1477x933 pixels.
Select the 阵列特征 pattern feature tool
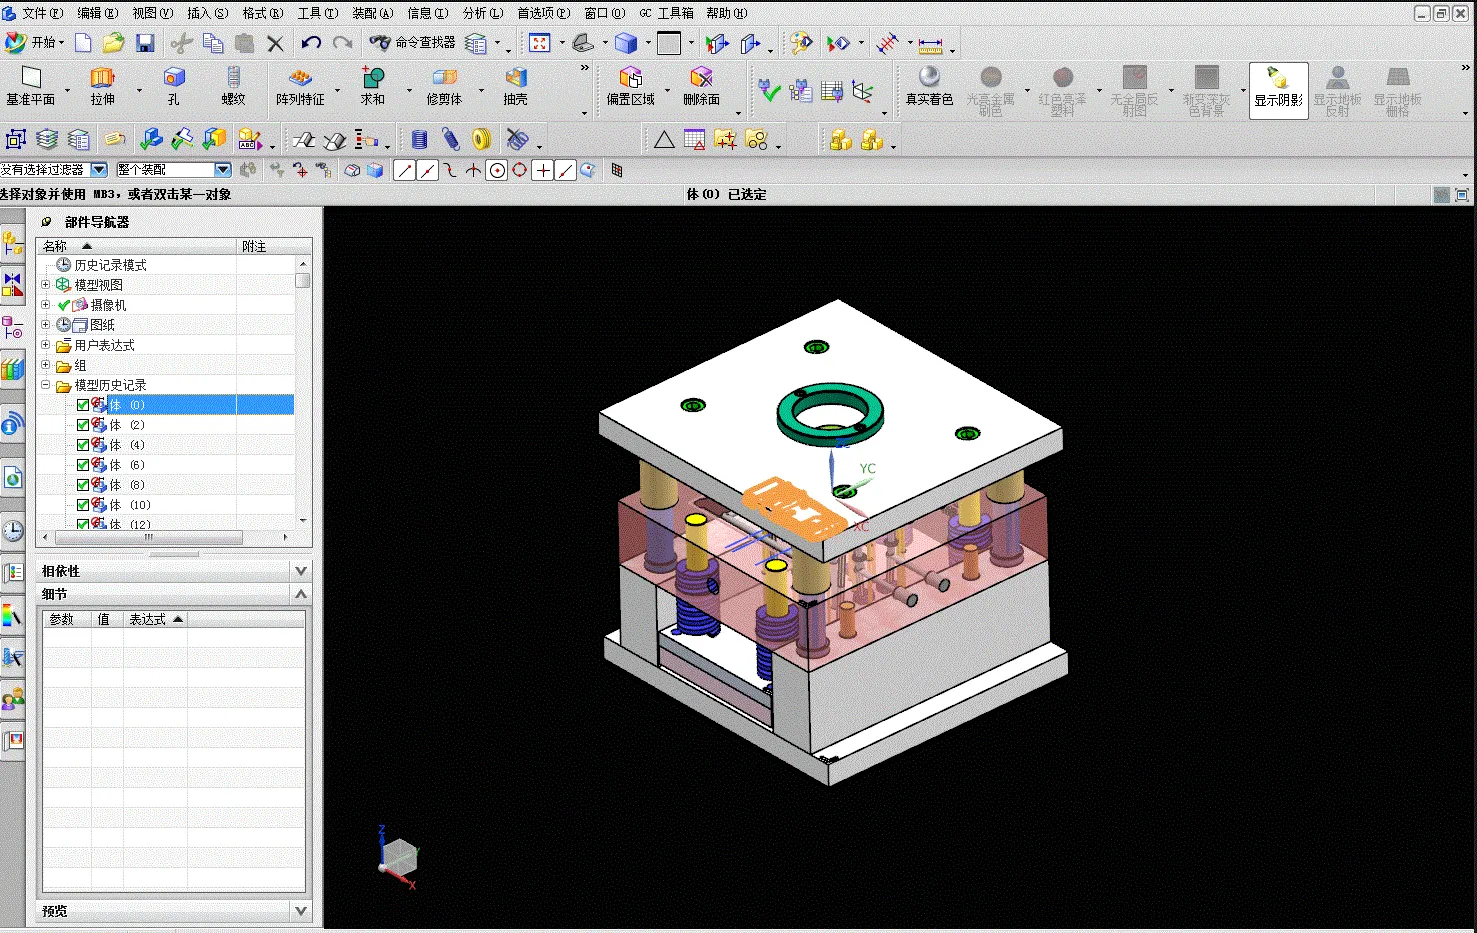click(300, 87)
